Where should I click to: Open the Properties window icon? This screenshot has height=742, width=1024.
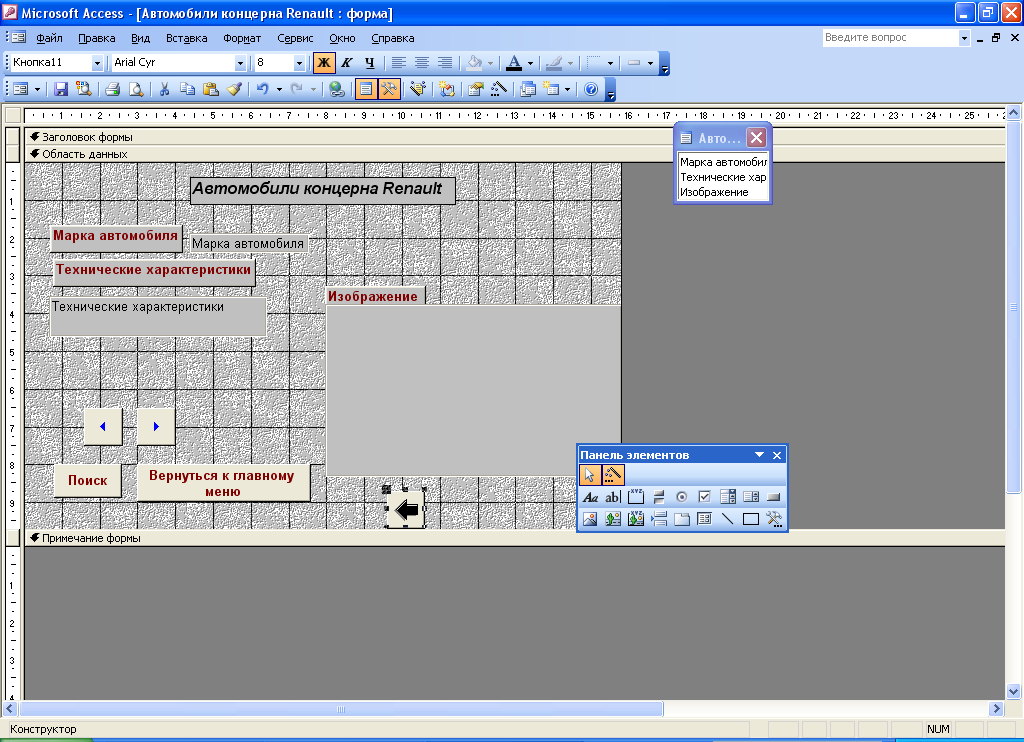tap(475, 89)
